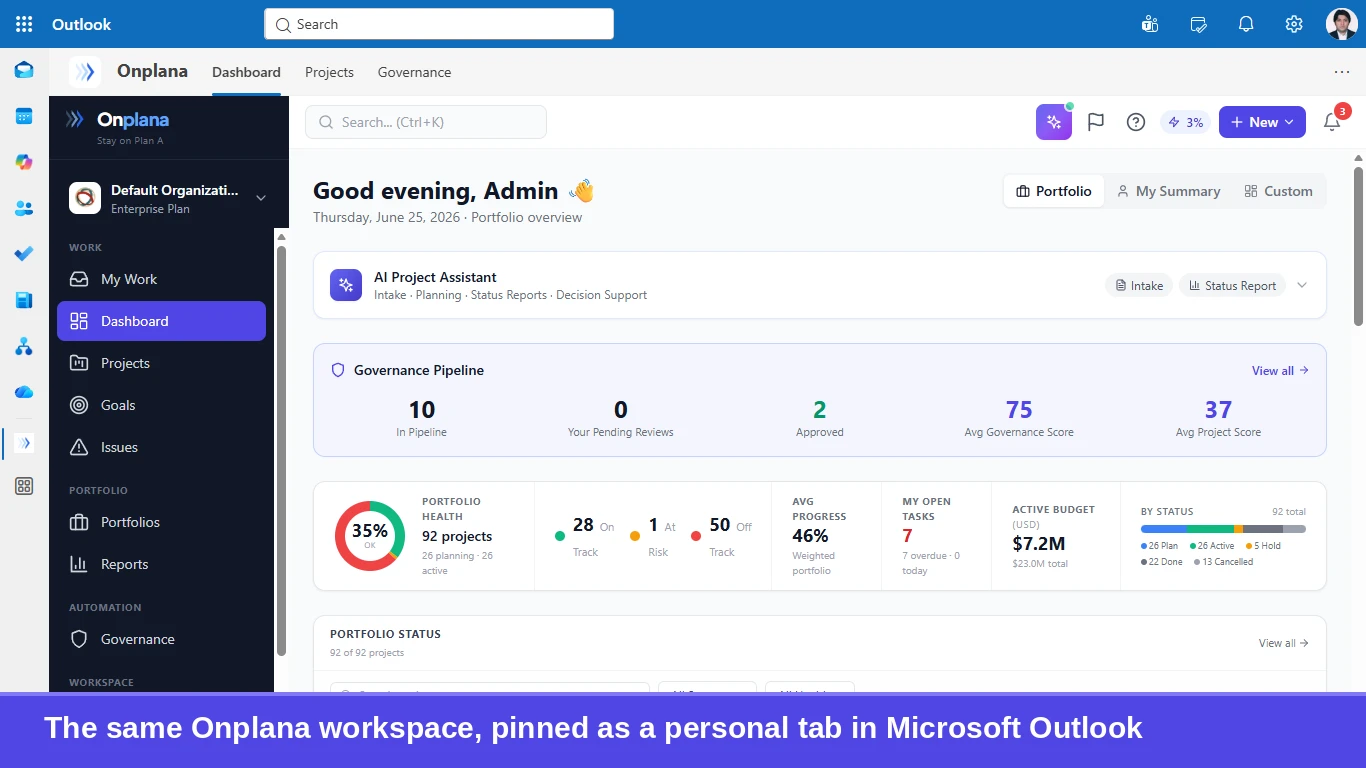1366x768 pixels.
Task: Click the 0 Your Pending Reviews count
Action: 620,409
